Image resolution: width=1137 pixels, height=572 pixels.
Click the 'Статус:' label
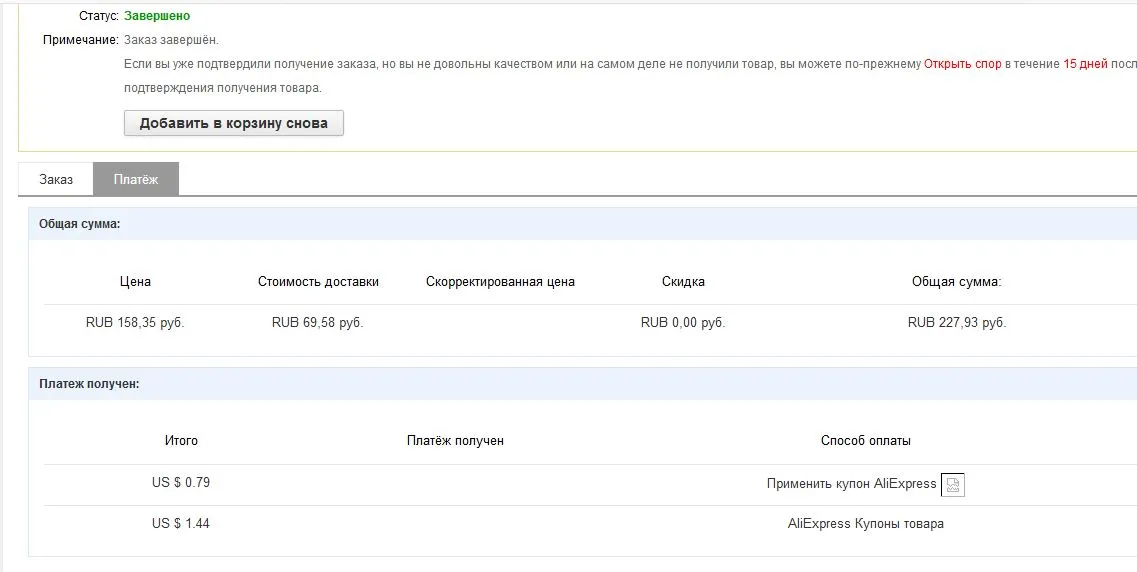point(99,16)
